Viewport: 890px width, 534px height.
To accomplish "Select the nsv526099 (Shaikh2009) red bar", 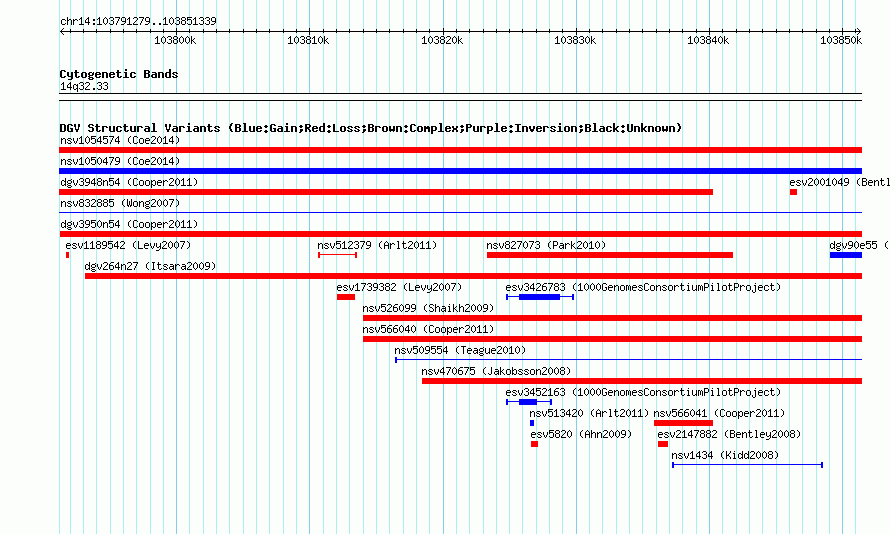I will coord(612,318).
